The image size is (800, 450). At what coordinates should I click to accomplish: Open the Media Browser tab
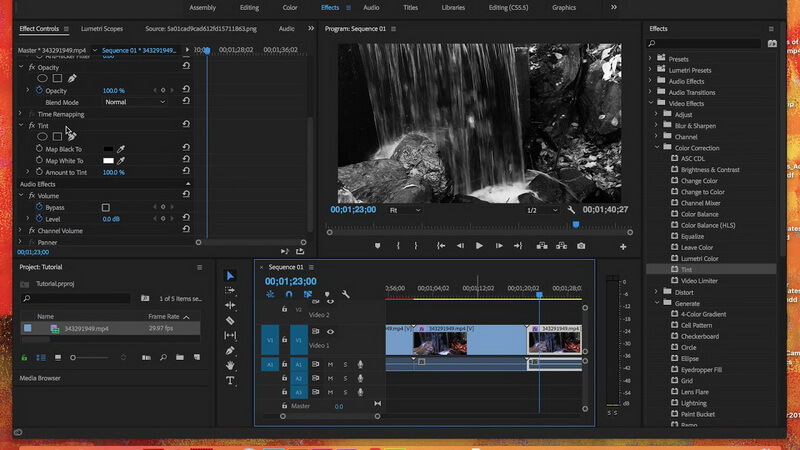(x=40, y=378)
